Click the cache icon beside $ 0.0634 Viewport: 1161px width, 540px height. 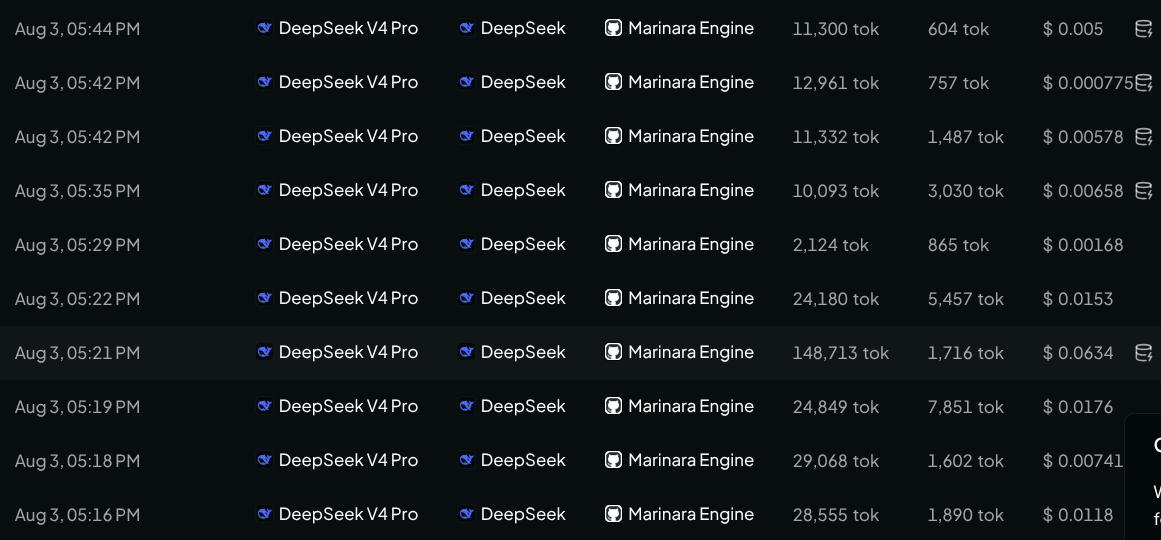1144,353
